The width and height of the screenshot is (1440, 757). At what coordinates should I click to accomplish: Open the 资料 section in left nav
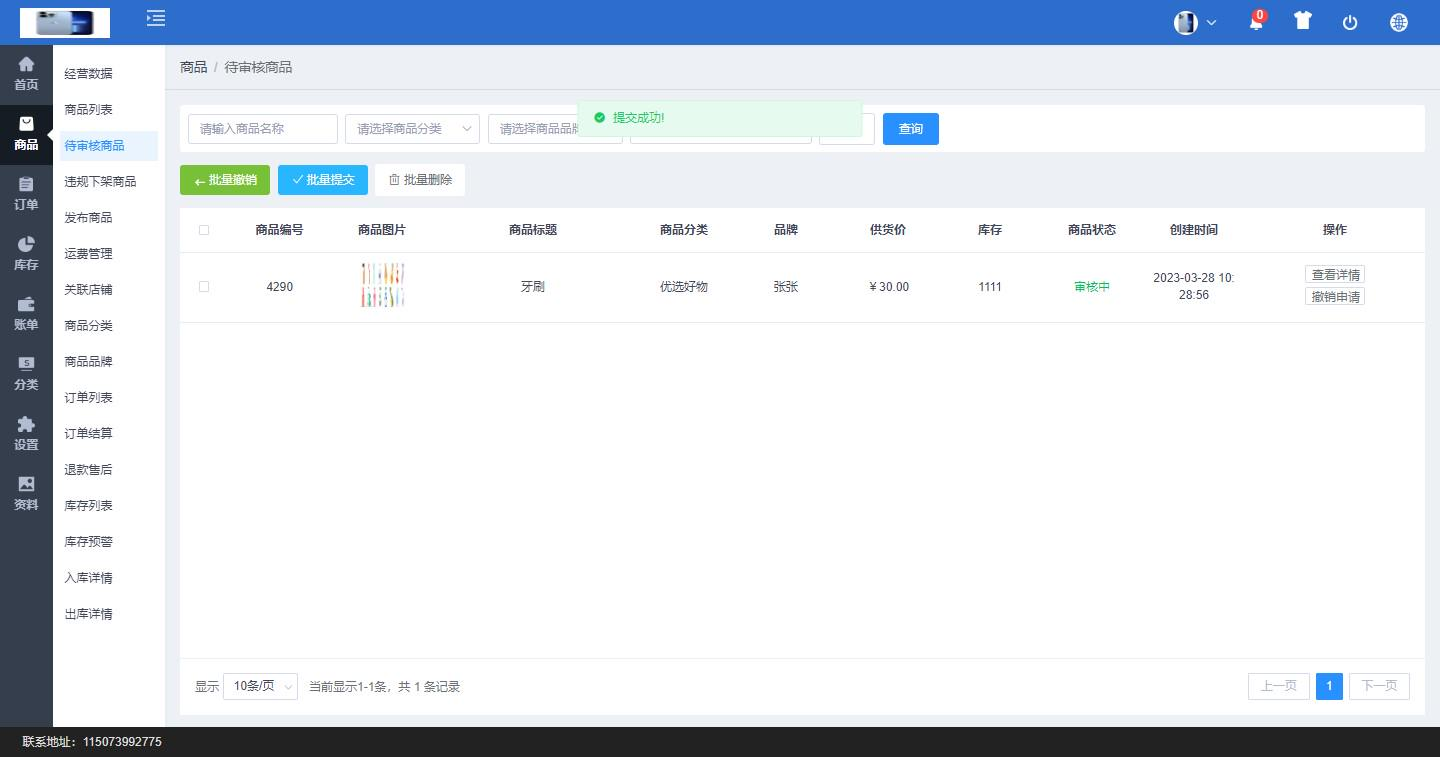click(x=26, y=494)
